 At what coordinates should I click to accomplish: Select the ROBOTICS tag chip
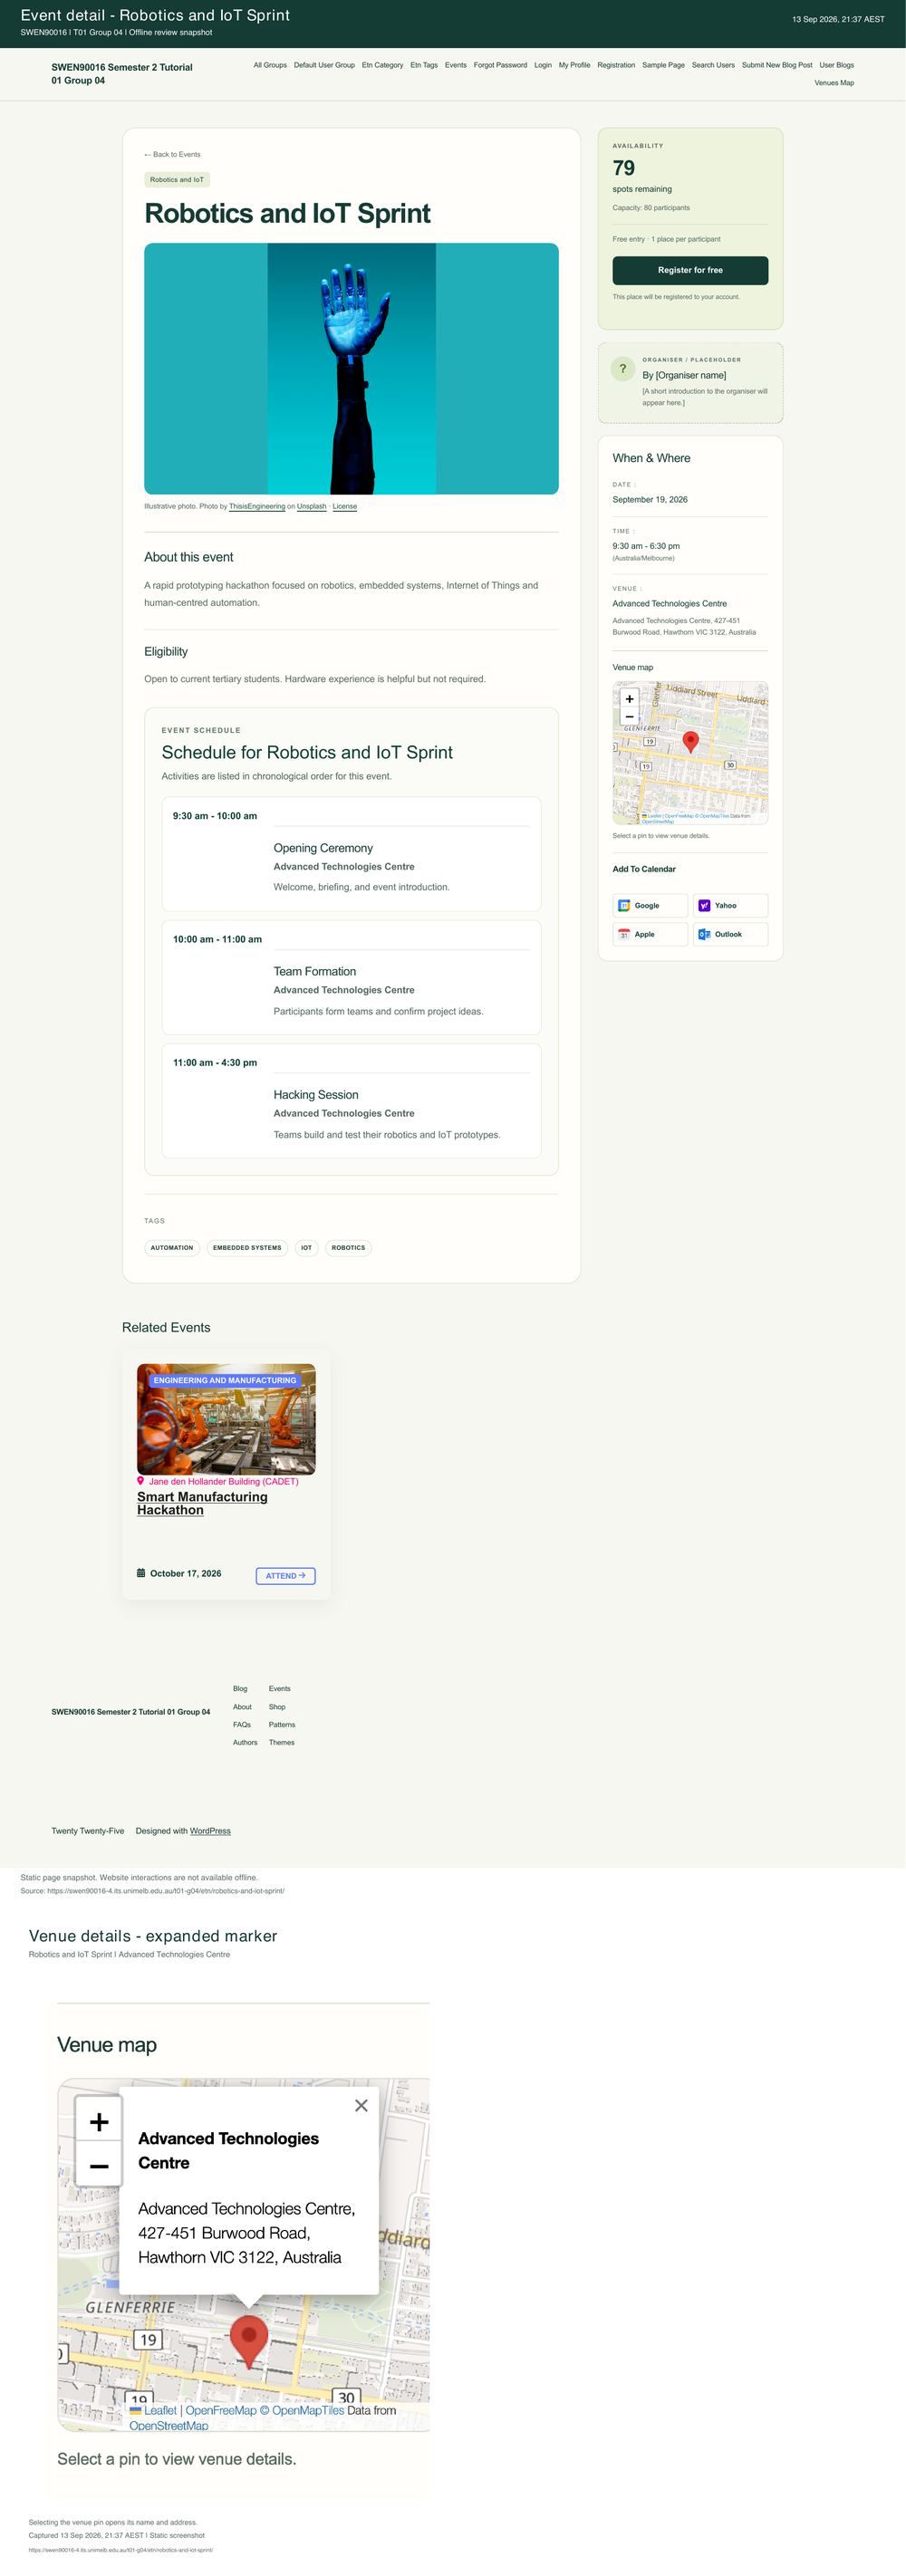click(x=348, y=1248)
